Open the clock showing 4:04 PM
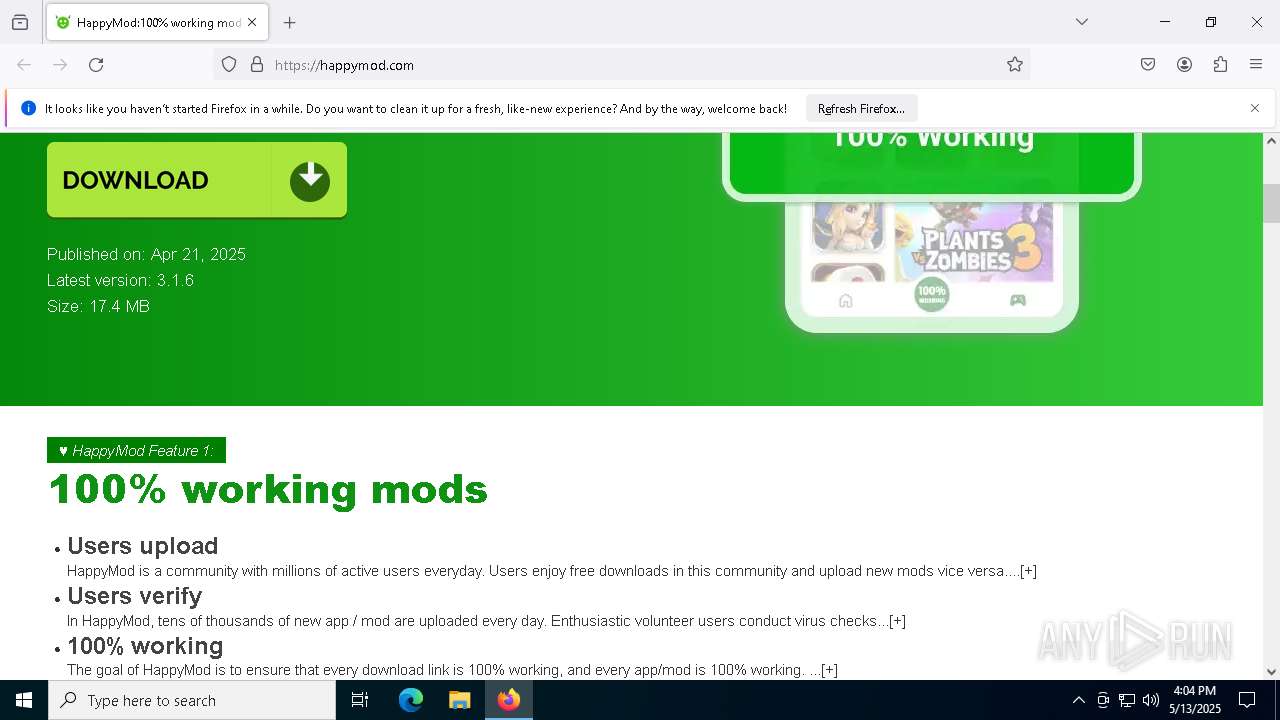1280x720 pixels. (1195, 700)
